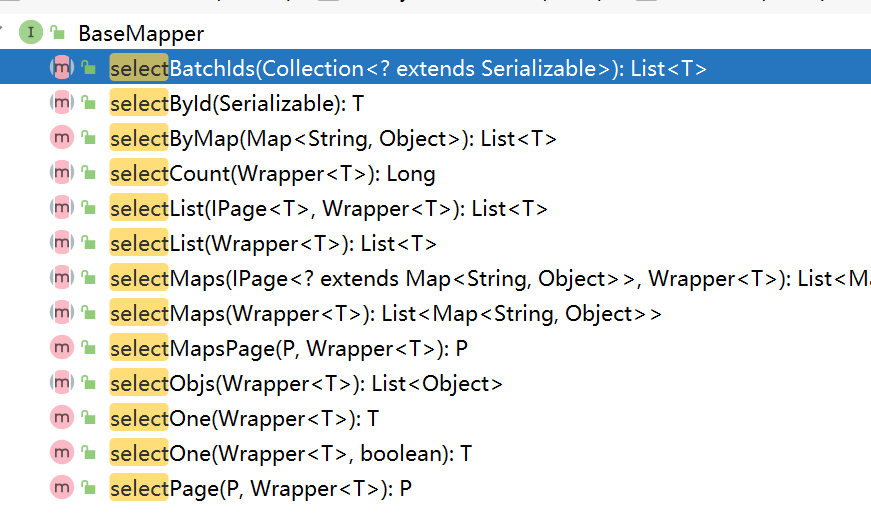Click the method icon beside selectCount
871x532 pixels.
pos(62,173)
